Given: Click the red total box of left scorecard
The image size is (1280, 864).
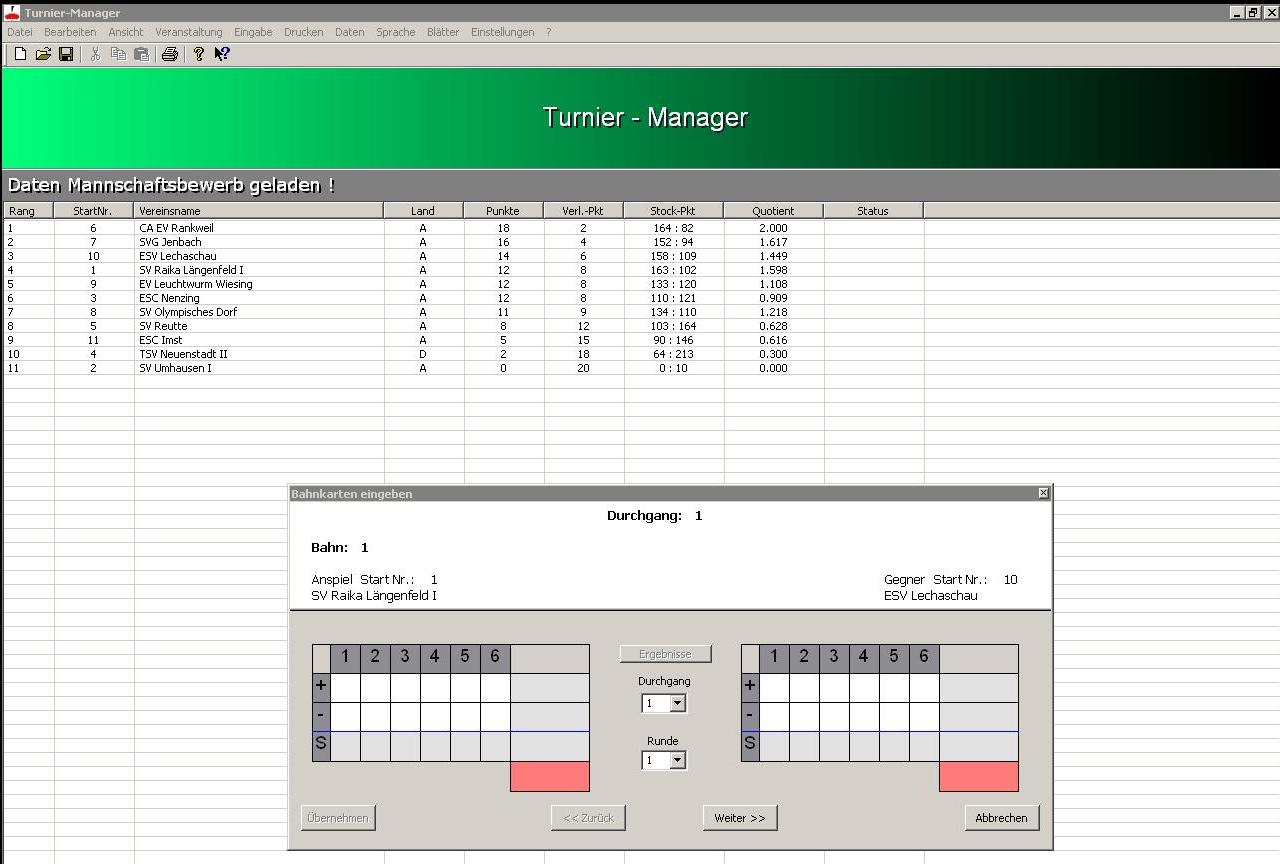Looking at the screenshot, I should (x=550, y=776).
